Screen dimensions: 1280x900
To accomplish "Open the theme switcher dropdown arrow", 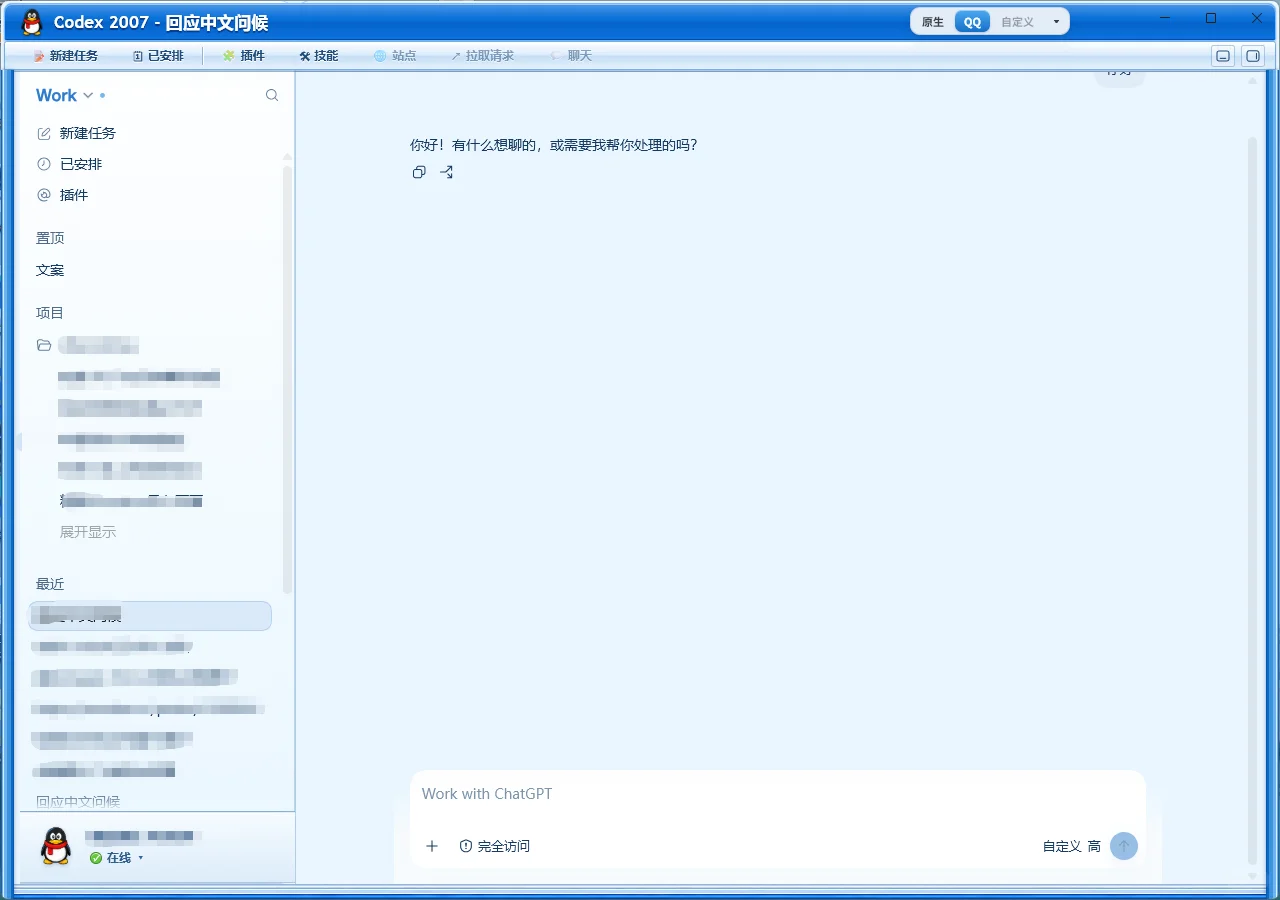I will [1056, 22].
